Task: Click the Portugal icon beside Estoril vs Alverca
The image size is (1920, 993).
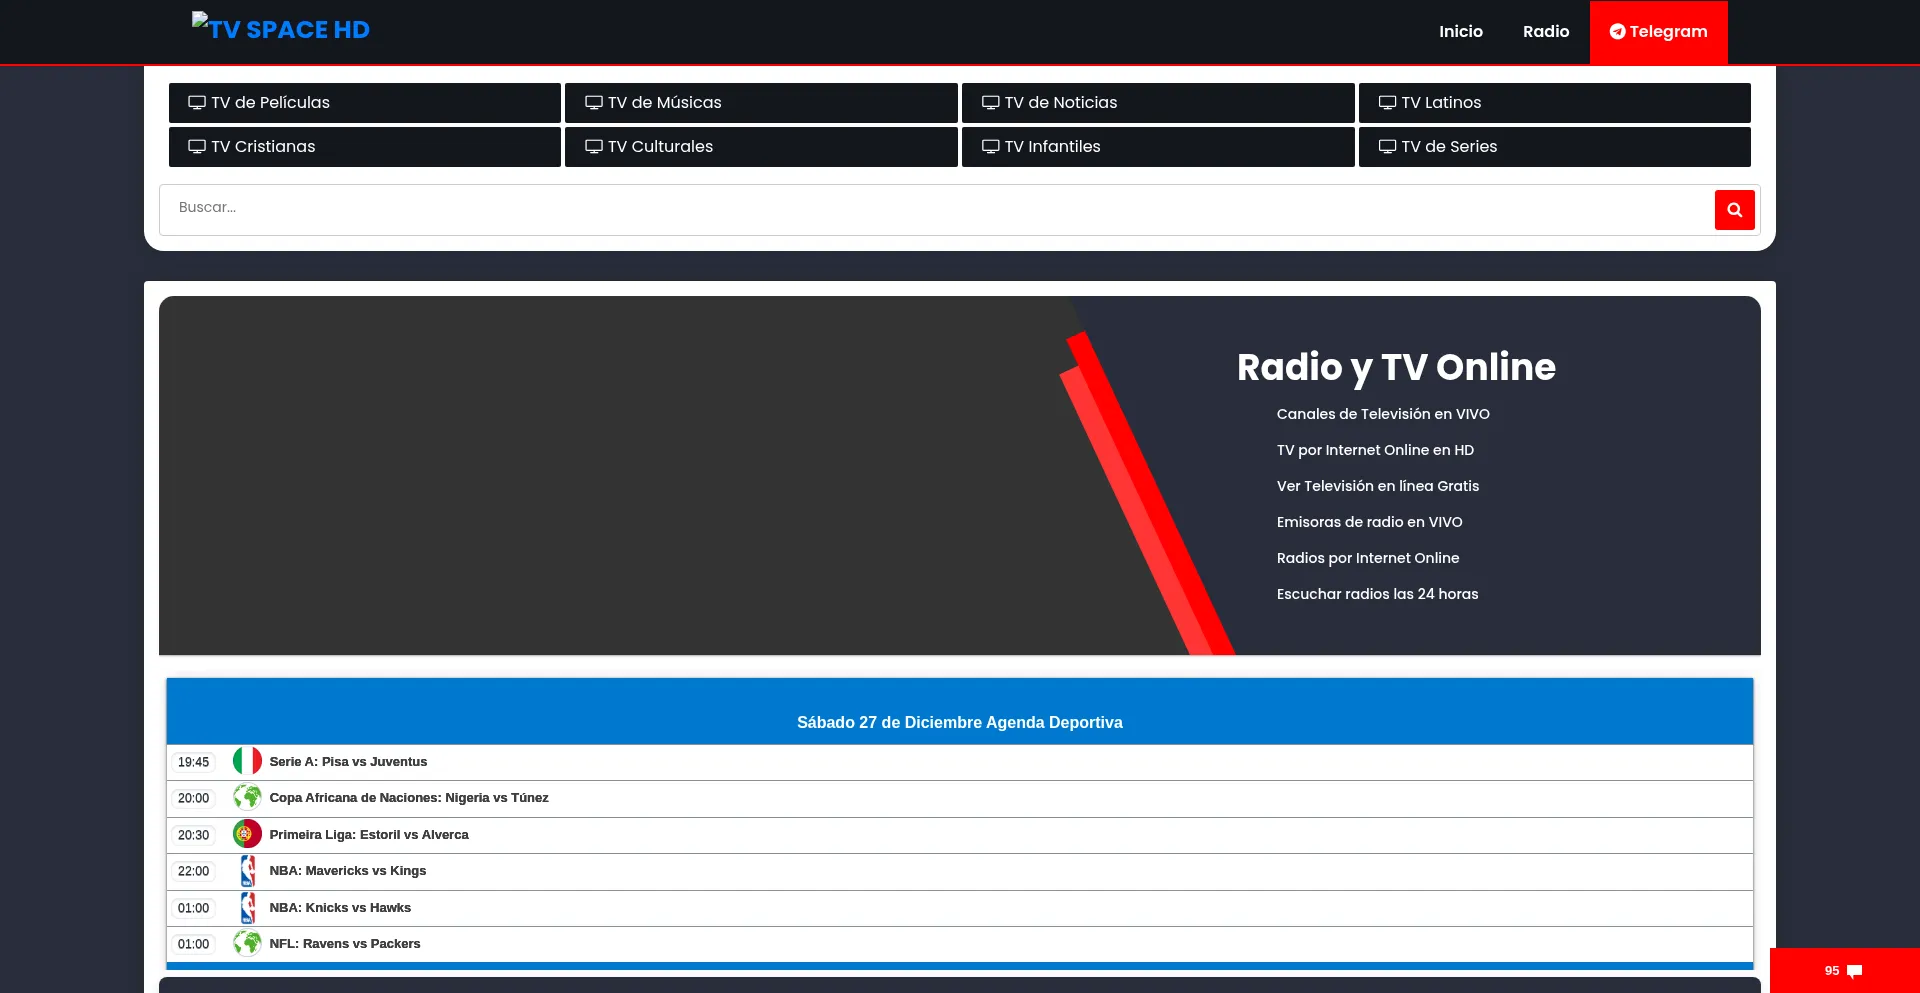Action: click(247, 834)
